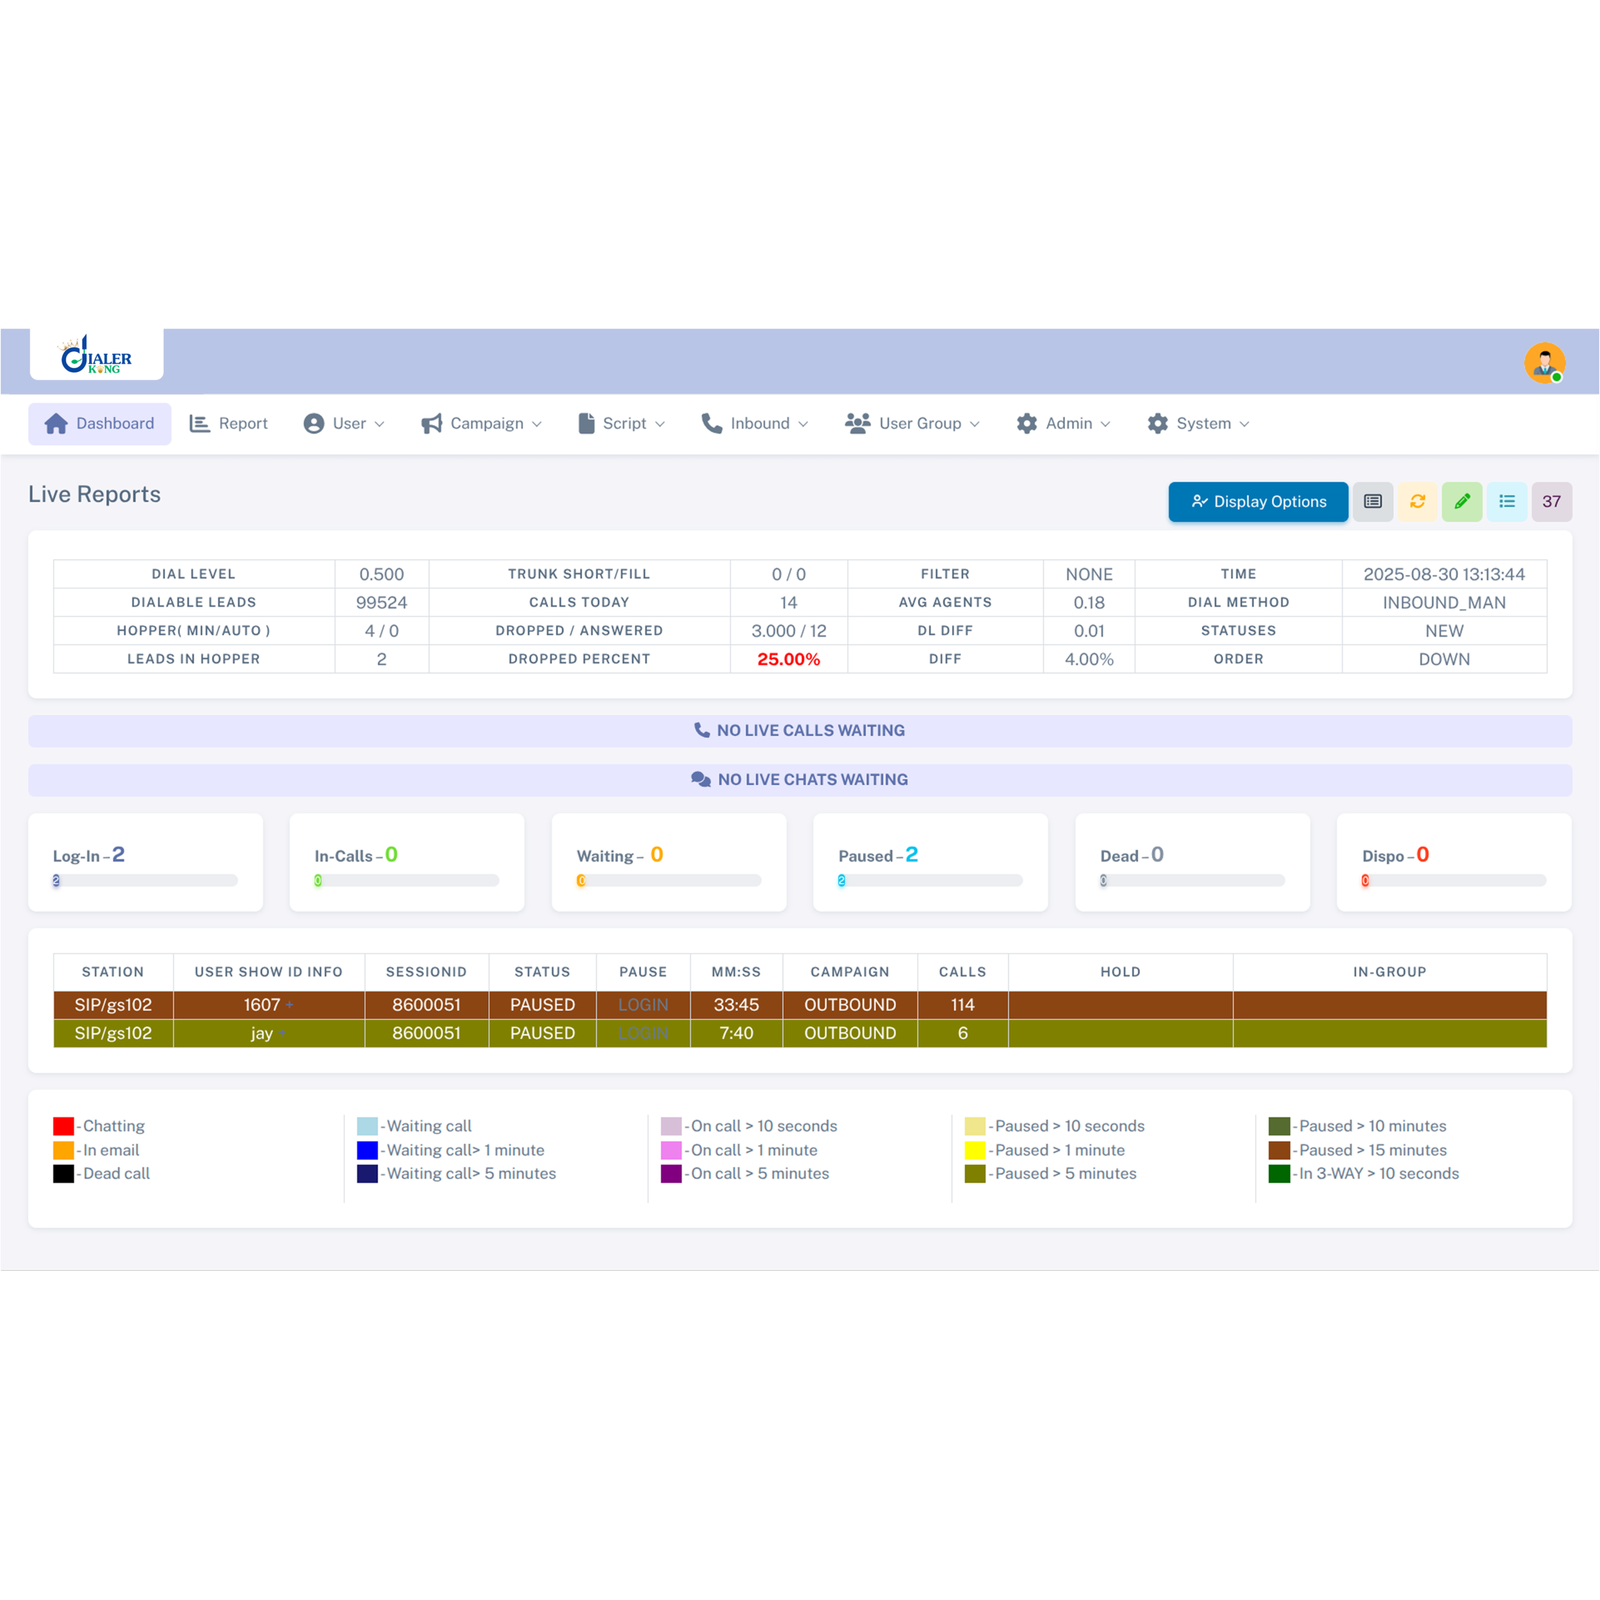Click the home icon in Dashboard
Screen dimensions: 1600x1600
click(56, 424)
